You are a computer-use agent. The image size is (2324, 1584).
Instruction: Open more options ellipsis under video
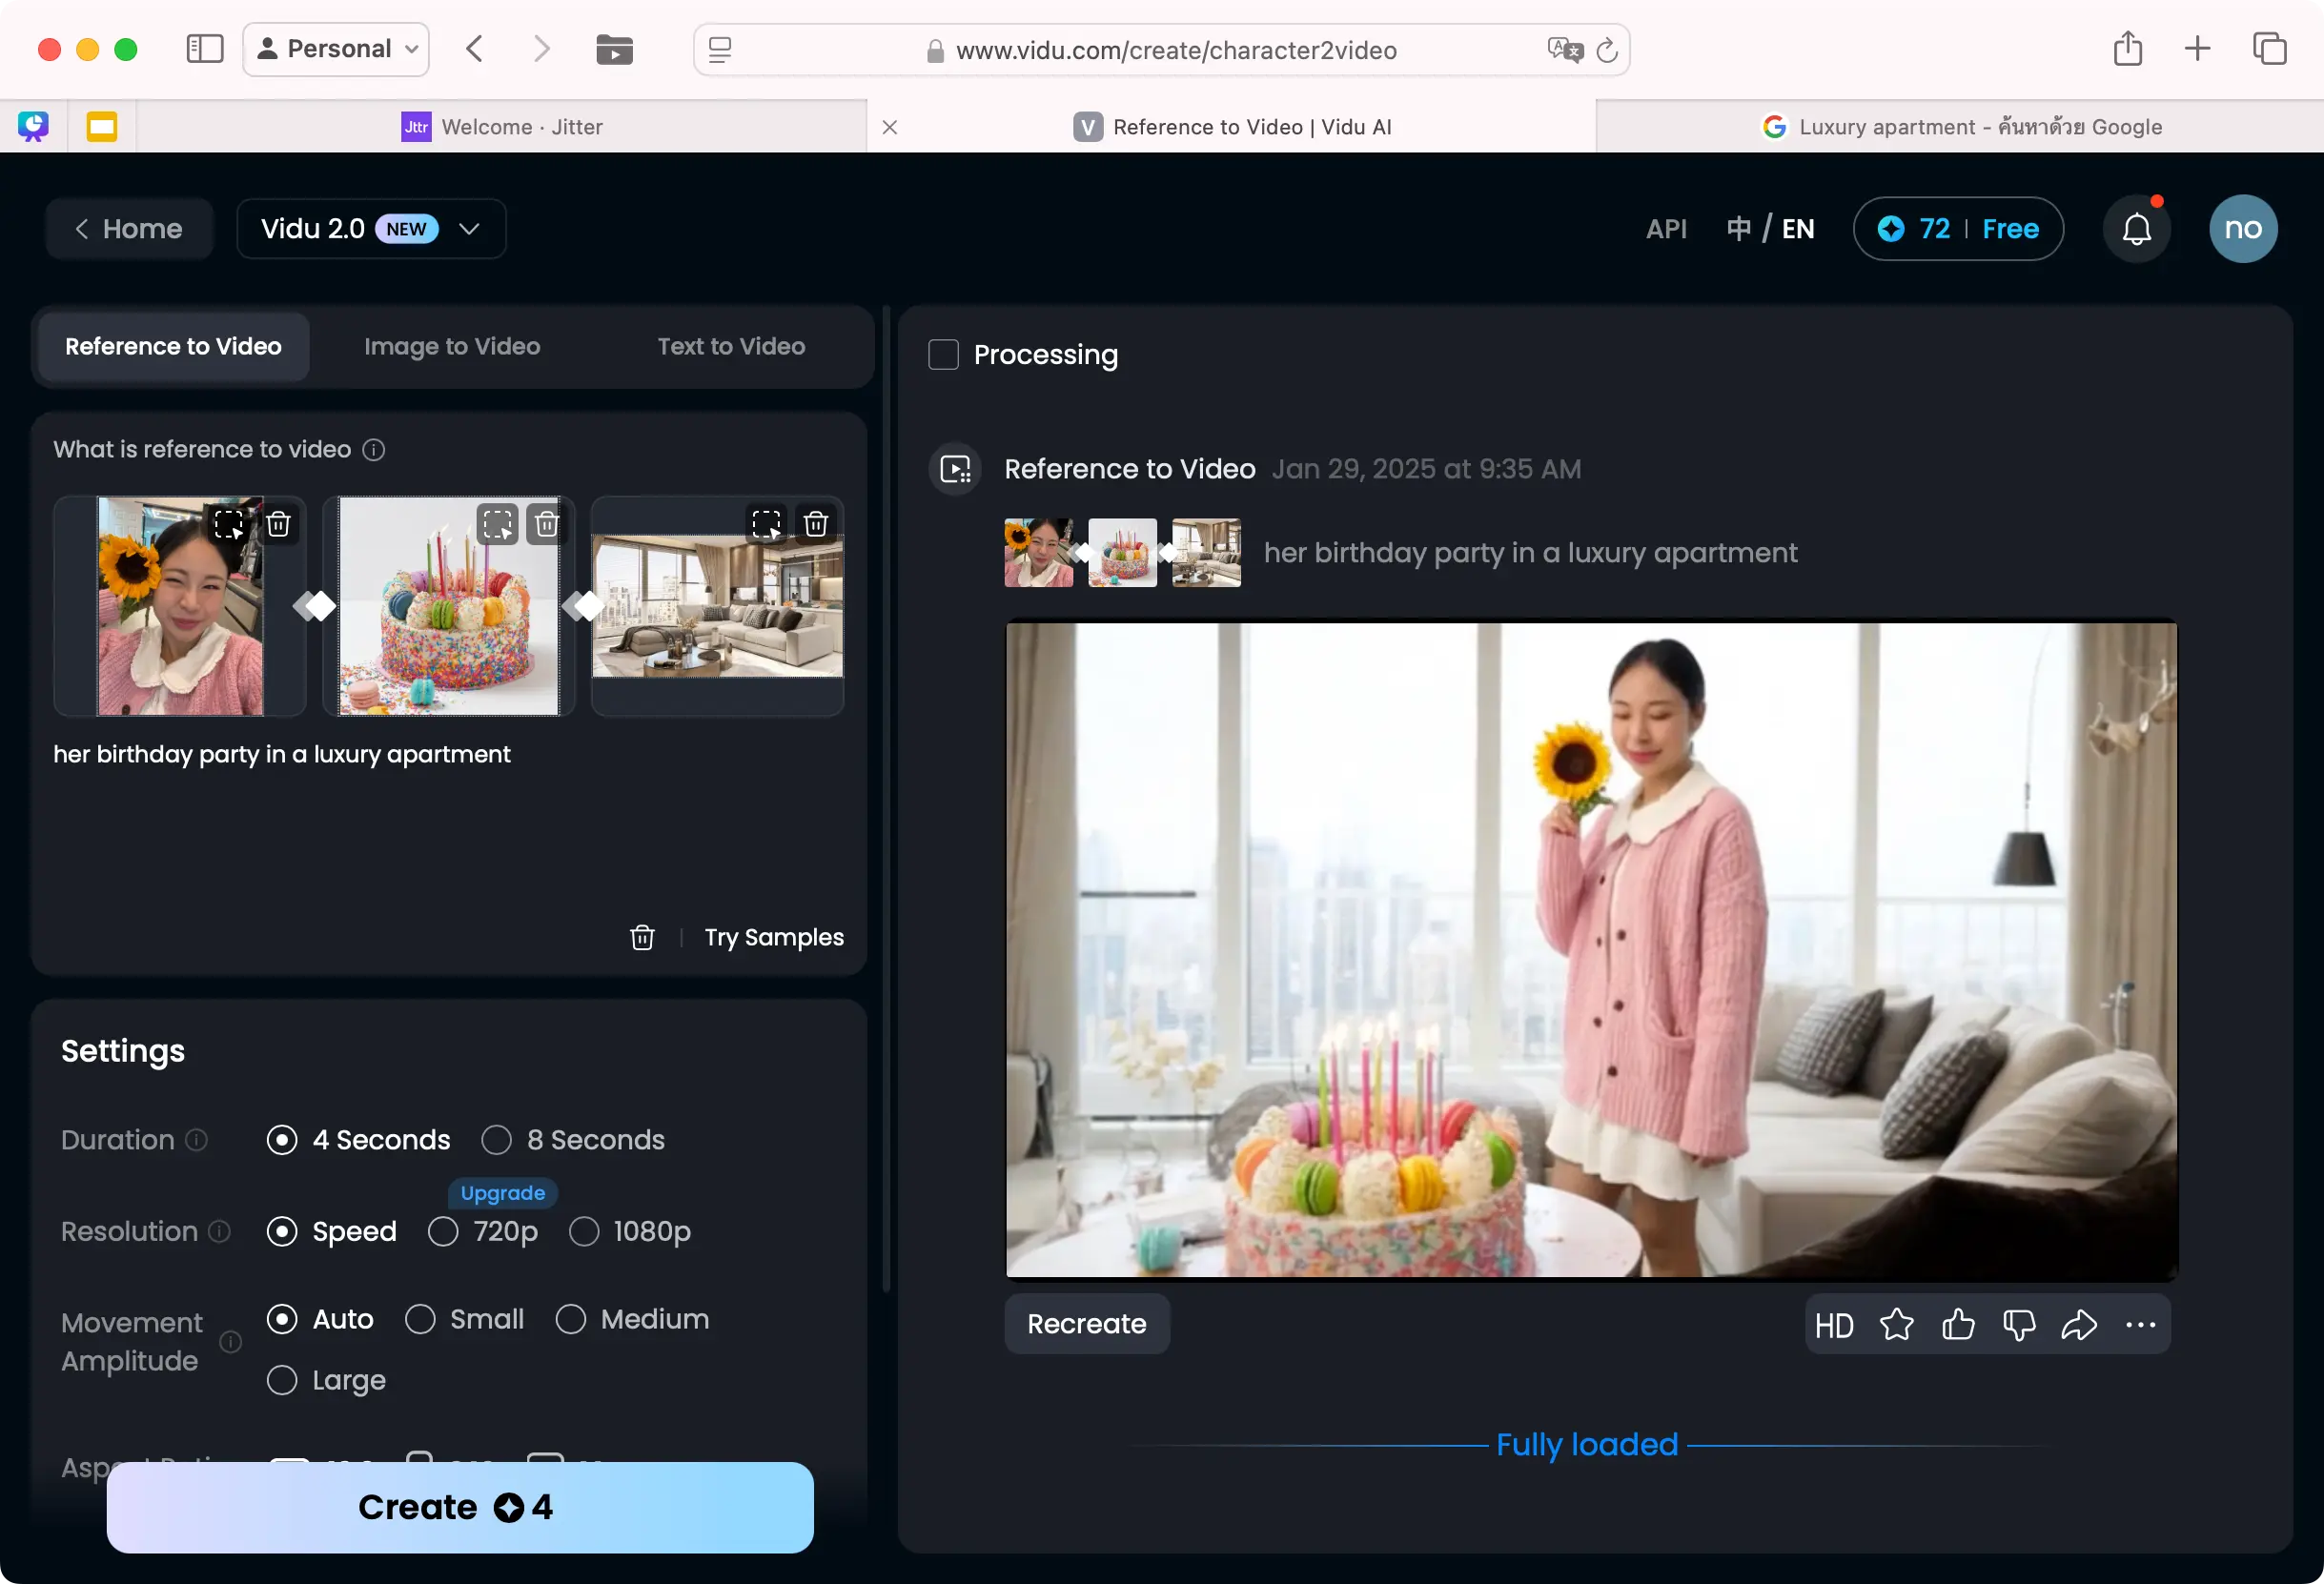pyautogui.click(x=2140, y=1325)
